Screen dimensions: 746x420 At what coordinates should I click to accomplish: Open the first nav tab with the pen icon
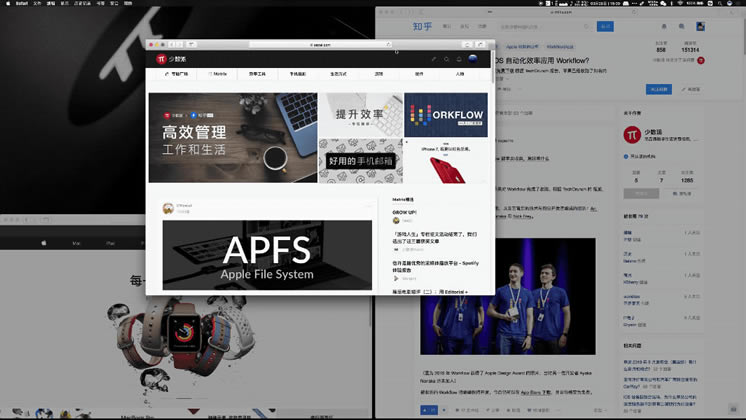click(x=176, y=74)
